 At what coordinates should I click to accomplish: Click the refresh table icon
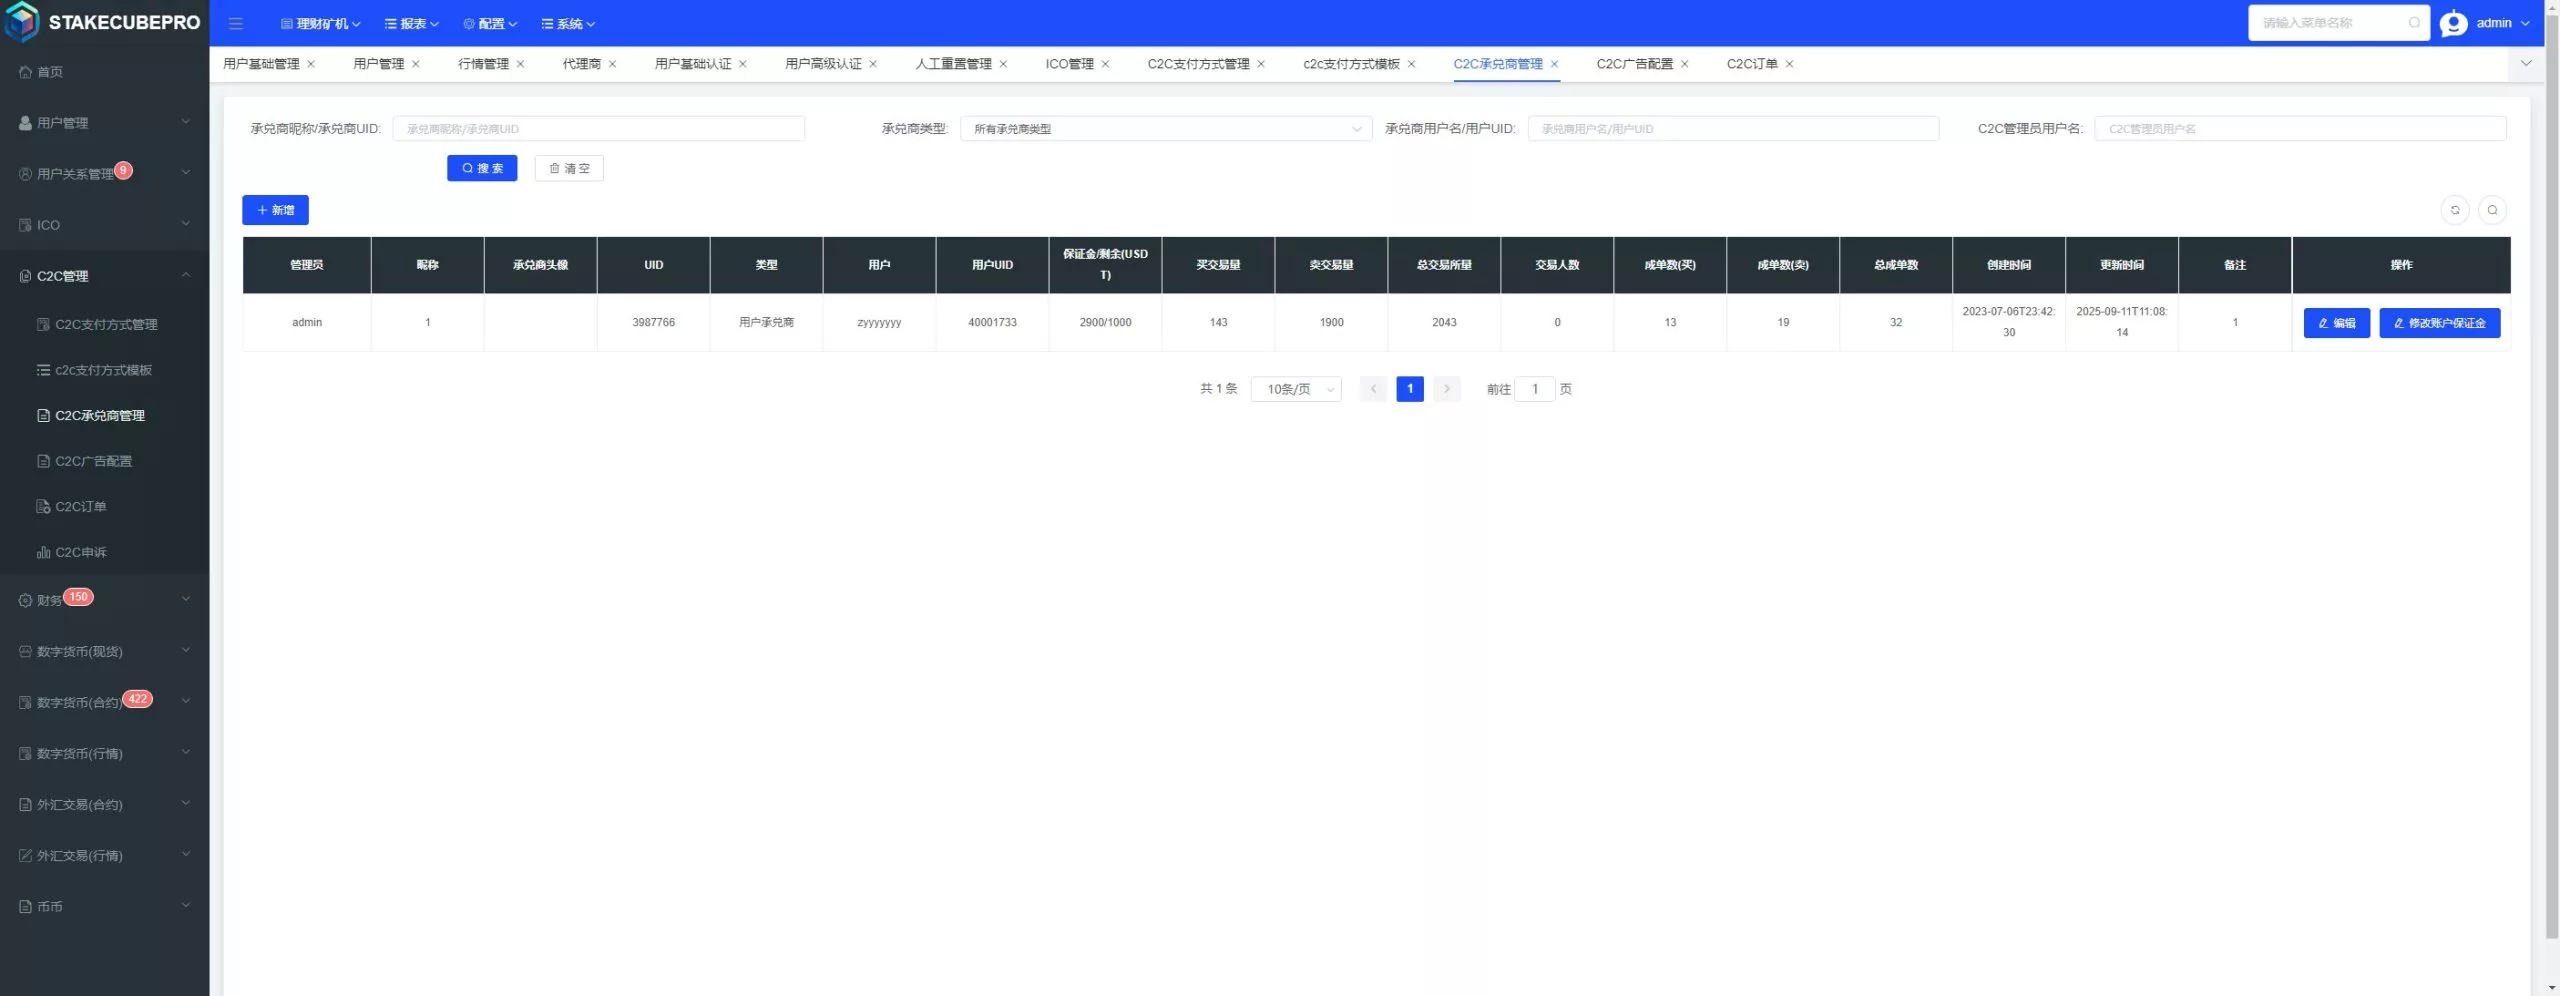(x=2455, y=210)
